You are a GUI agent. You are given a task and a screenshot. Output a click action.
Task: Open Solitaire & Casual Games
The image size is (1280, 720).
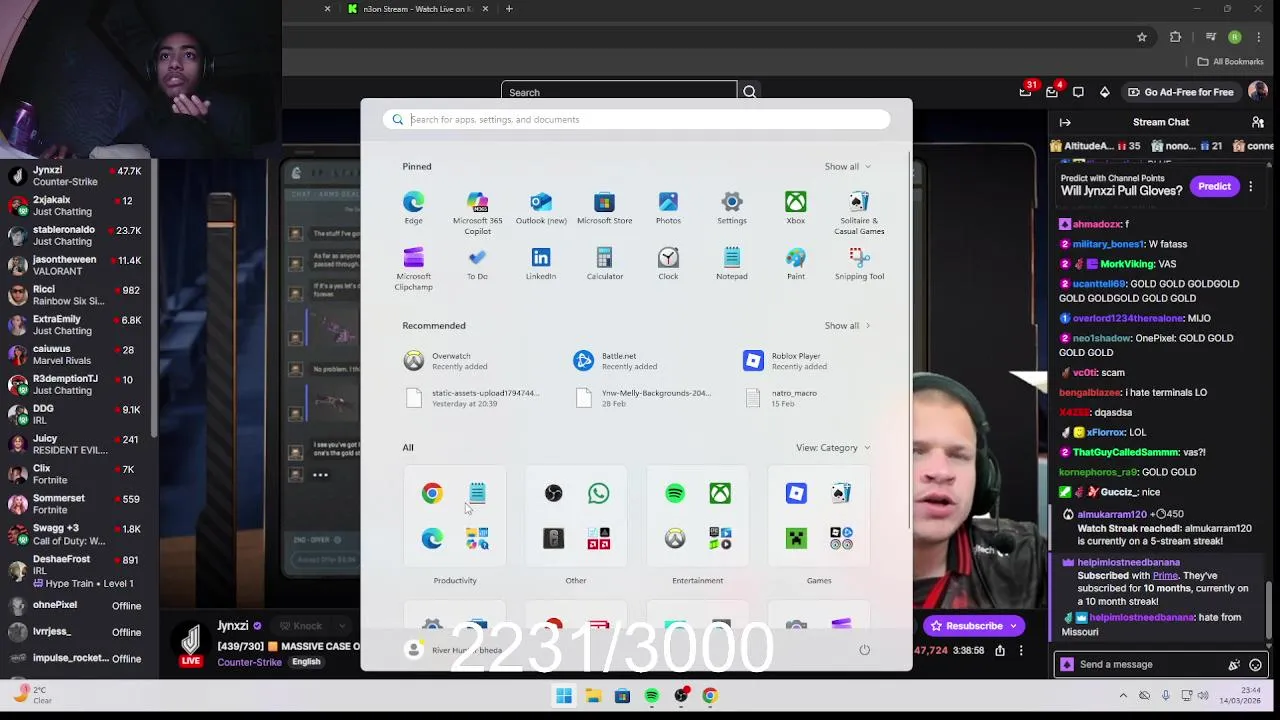pos(859,213)
